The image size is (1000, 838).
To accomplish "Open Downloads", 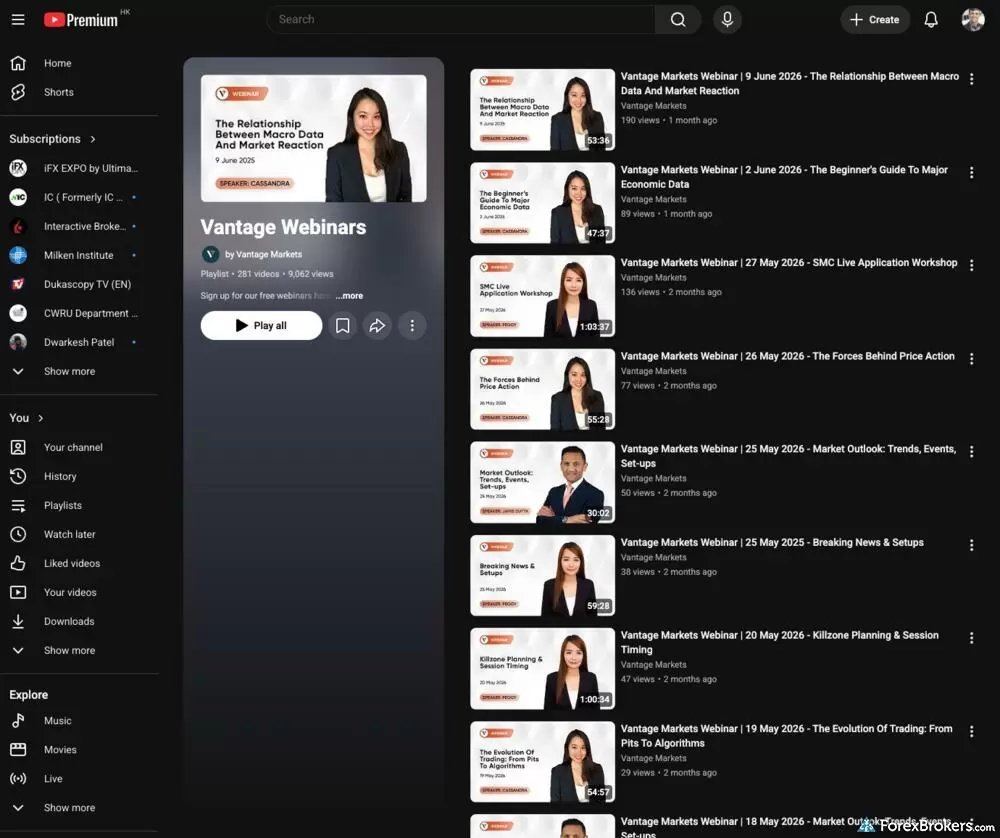I will 79,622.
